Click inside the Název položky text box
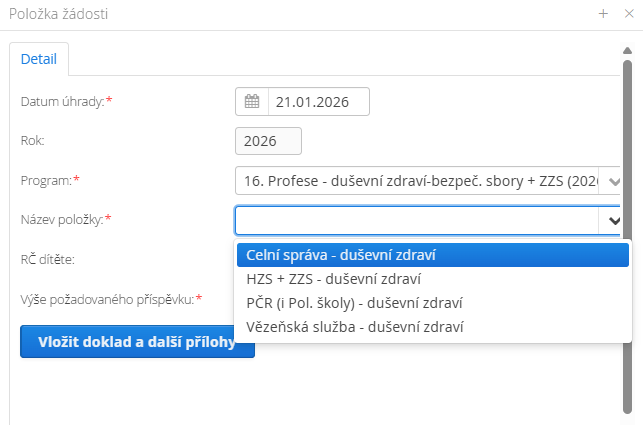This screenshot has width=643, height=425. coord(415,221)
